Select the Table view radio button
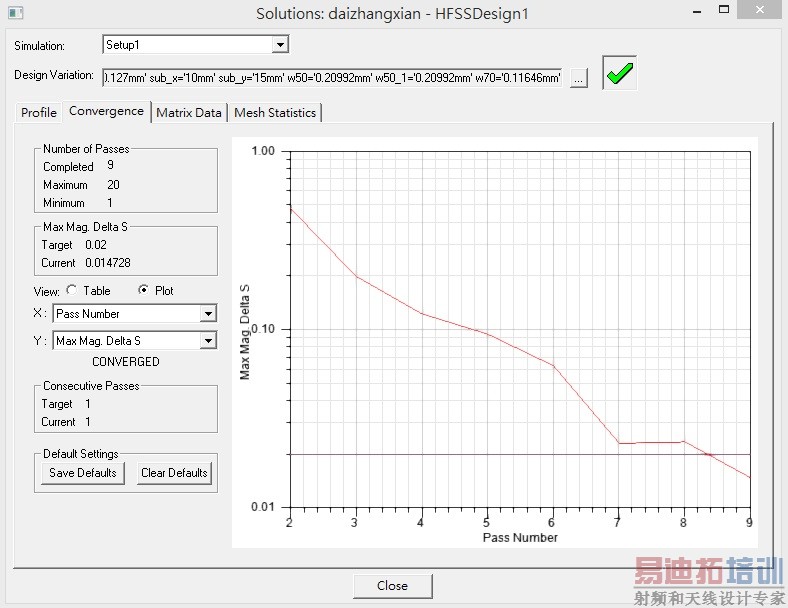 point(72,290)
